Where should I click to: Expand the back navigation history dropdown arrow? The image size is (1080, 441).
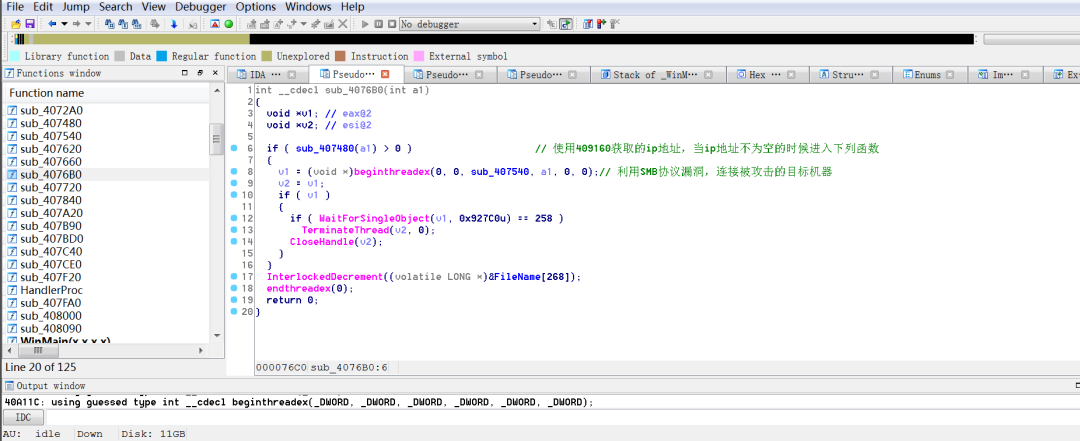click(65, 23)
